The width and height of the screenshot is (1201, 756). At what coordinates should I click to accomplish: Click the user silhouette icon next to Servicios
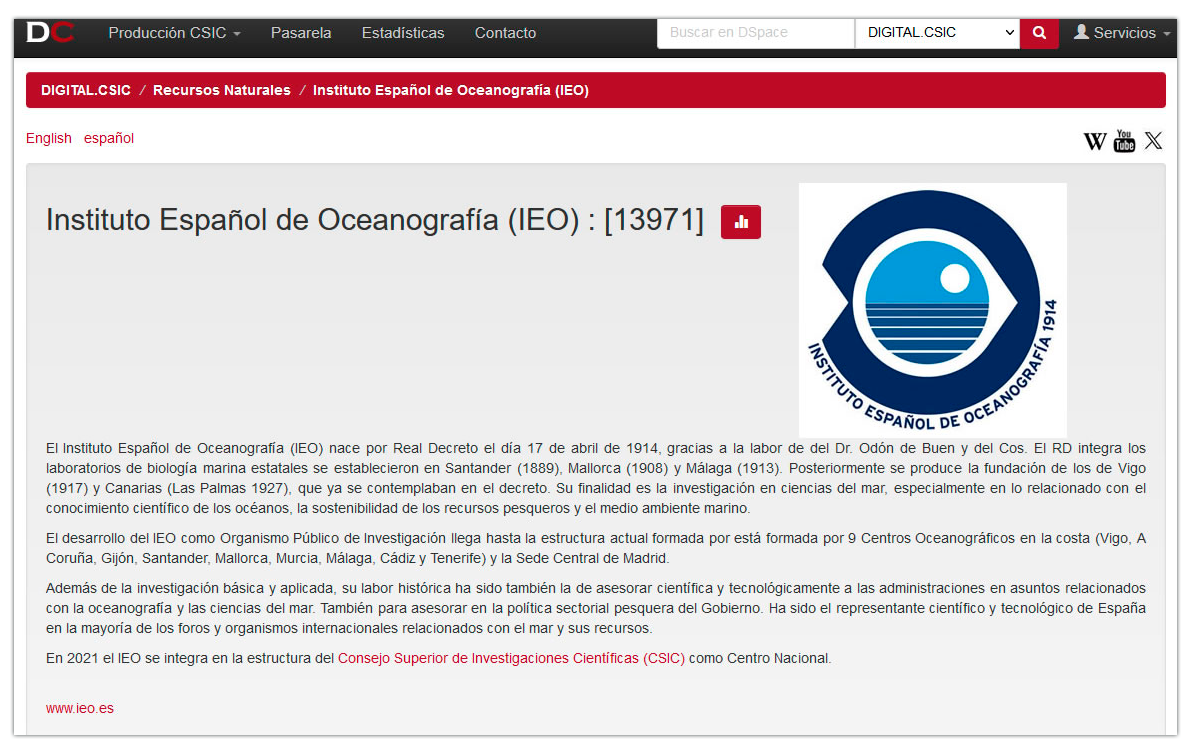pyautogui.click(x=1081, y=32)
